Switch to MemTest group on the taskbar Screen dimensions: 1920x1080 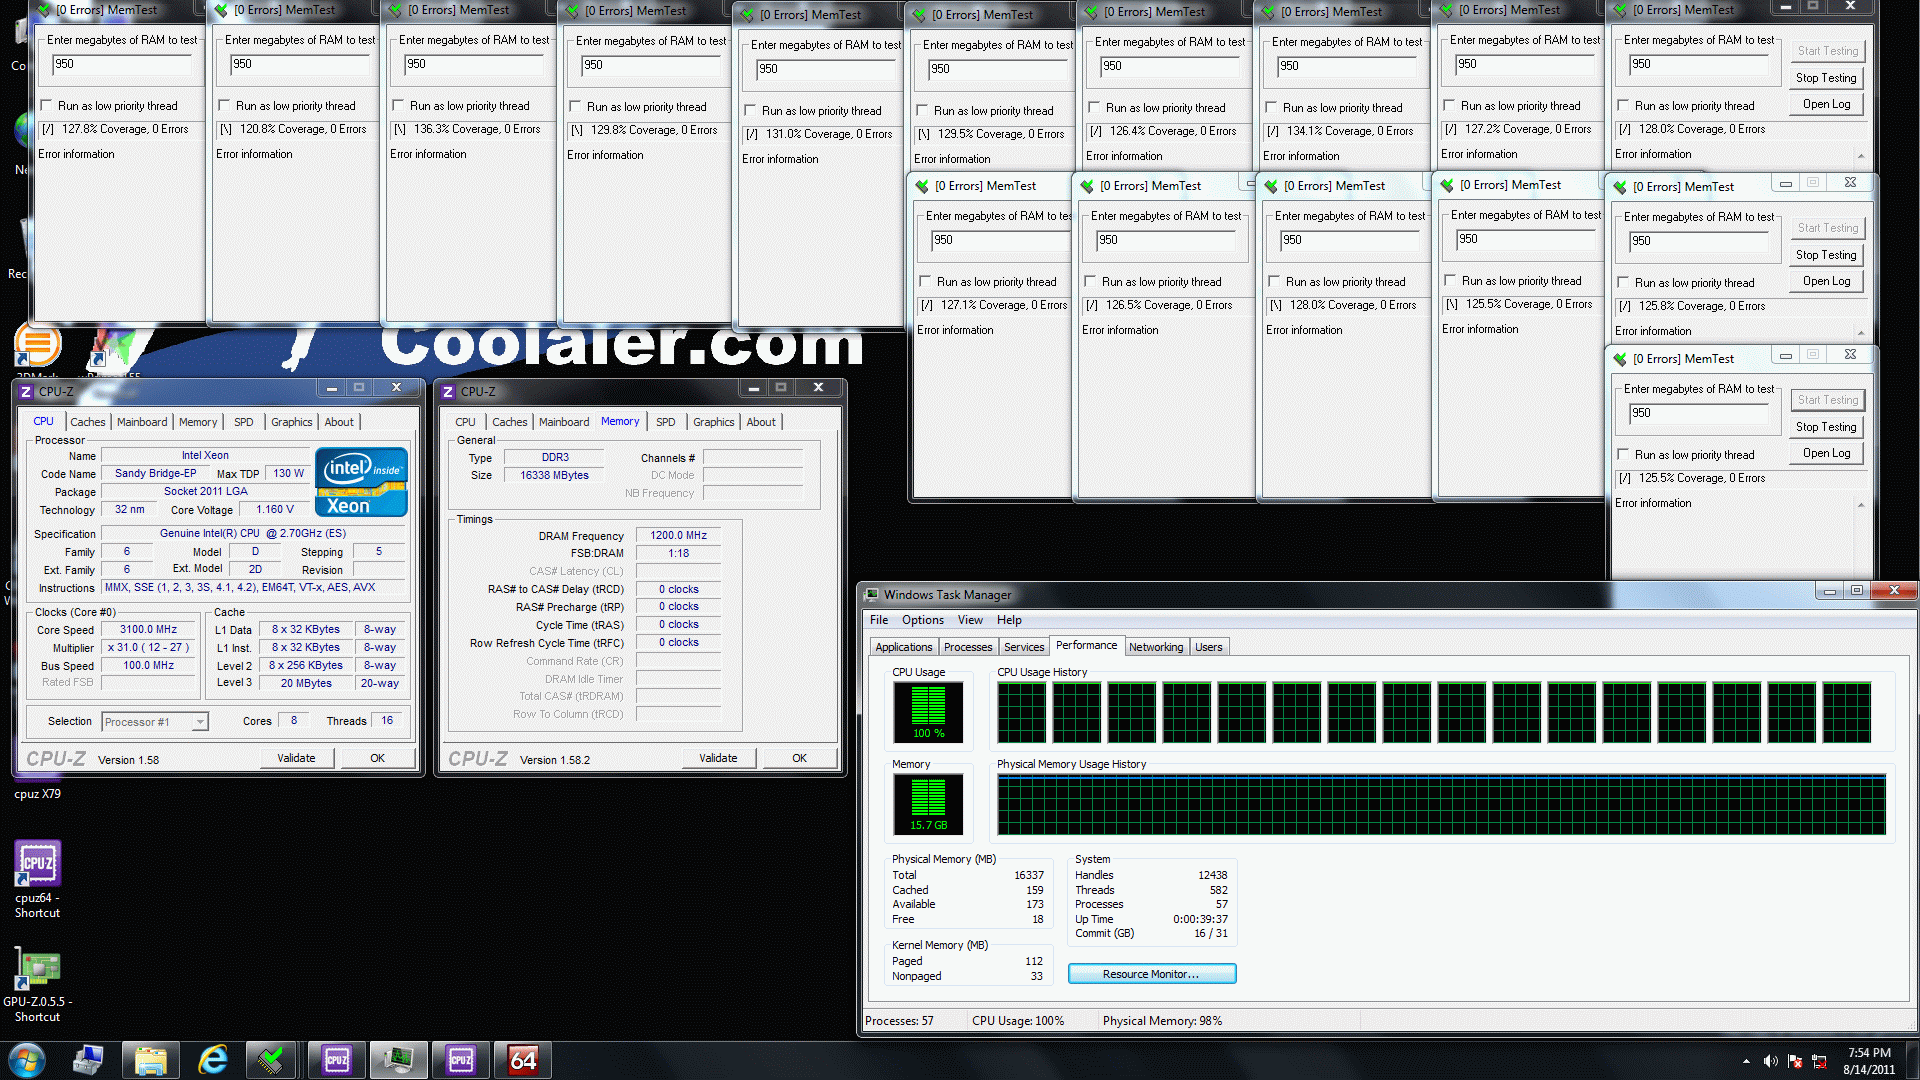point(273,1060)
